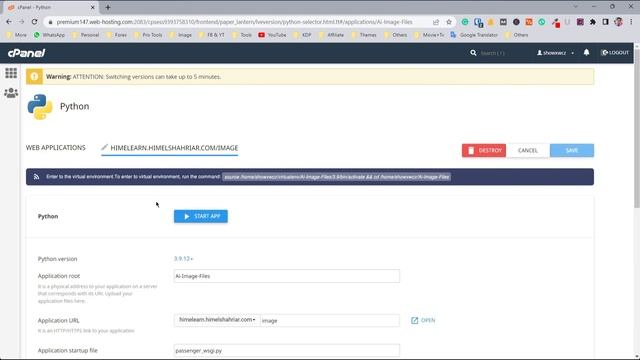Viewport: 640px width, 360px height.
Task: Click the red DESTROY button
Action: click(484, 150)
